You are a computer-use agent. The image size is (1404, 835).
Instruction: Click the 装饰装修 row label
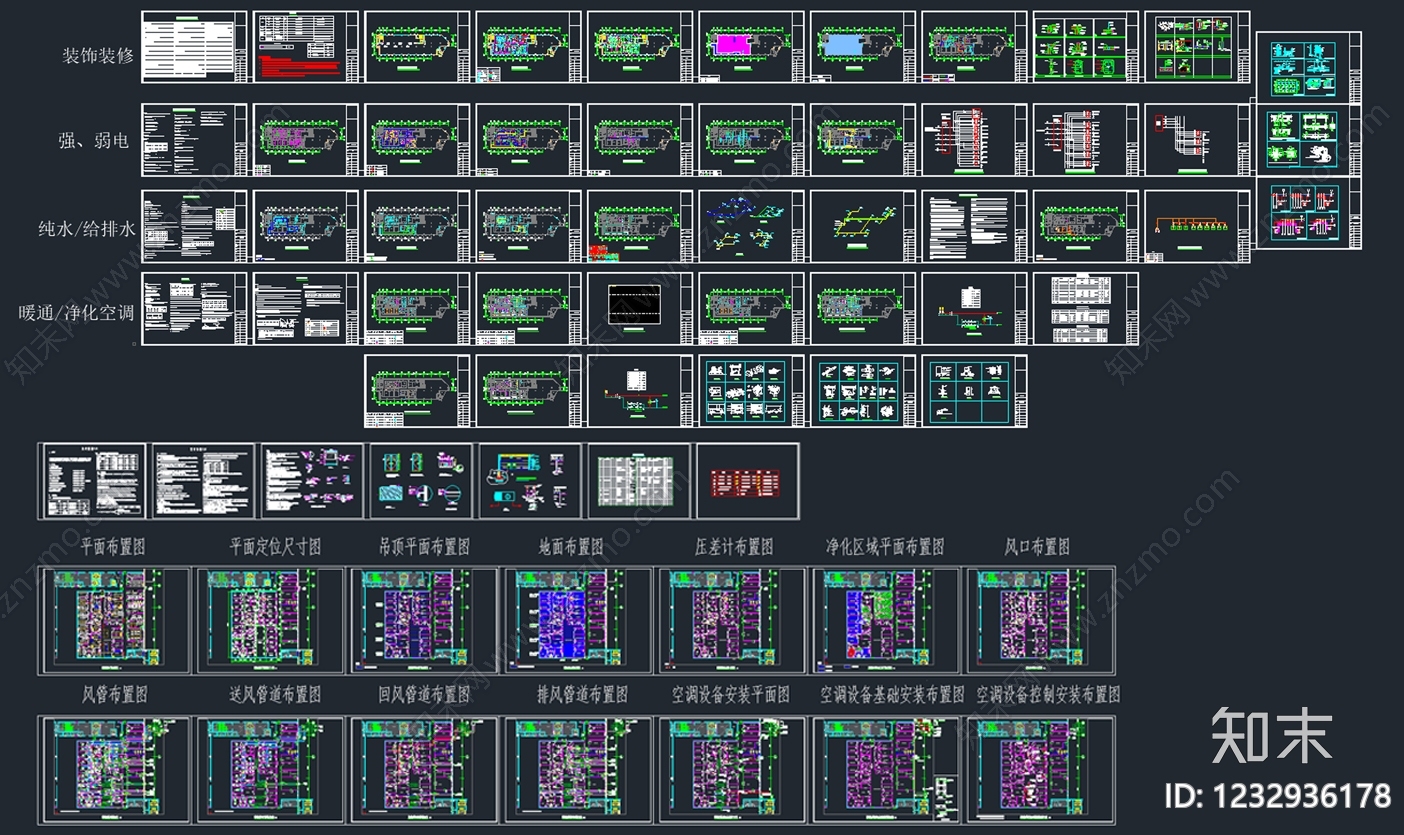pos(98,56)
